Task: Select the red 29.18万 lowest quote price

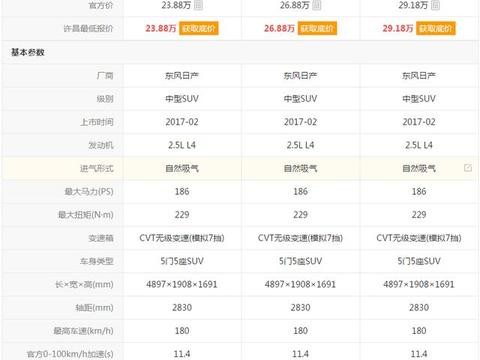Action: 398,28
